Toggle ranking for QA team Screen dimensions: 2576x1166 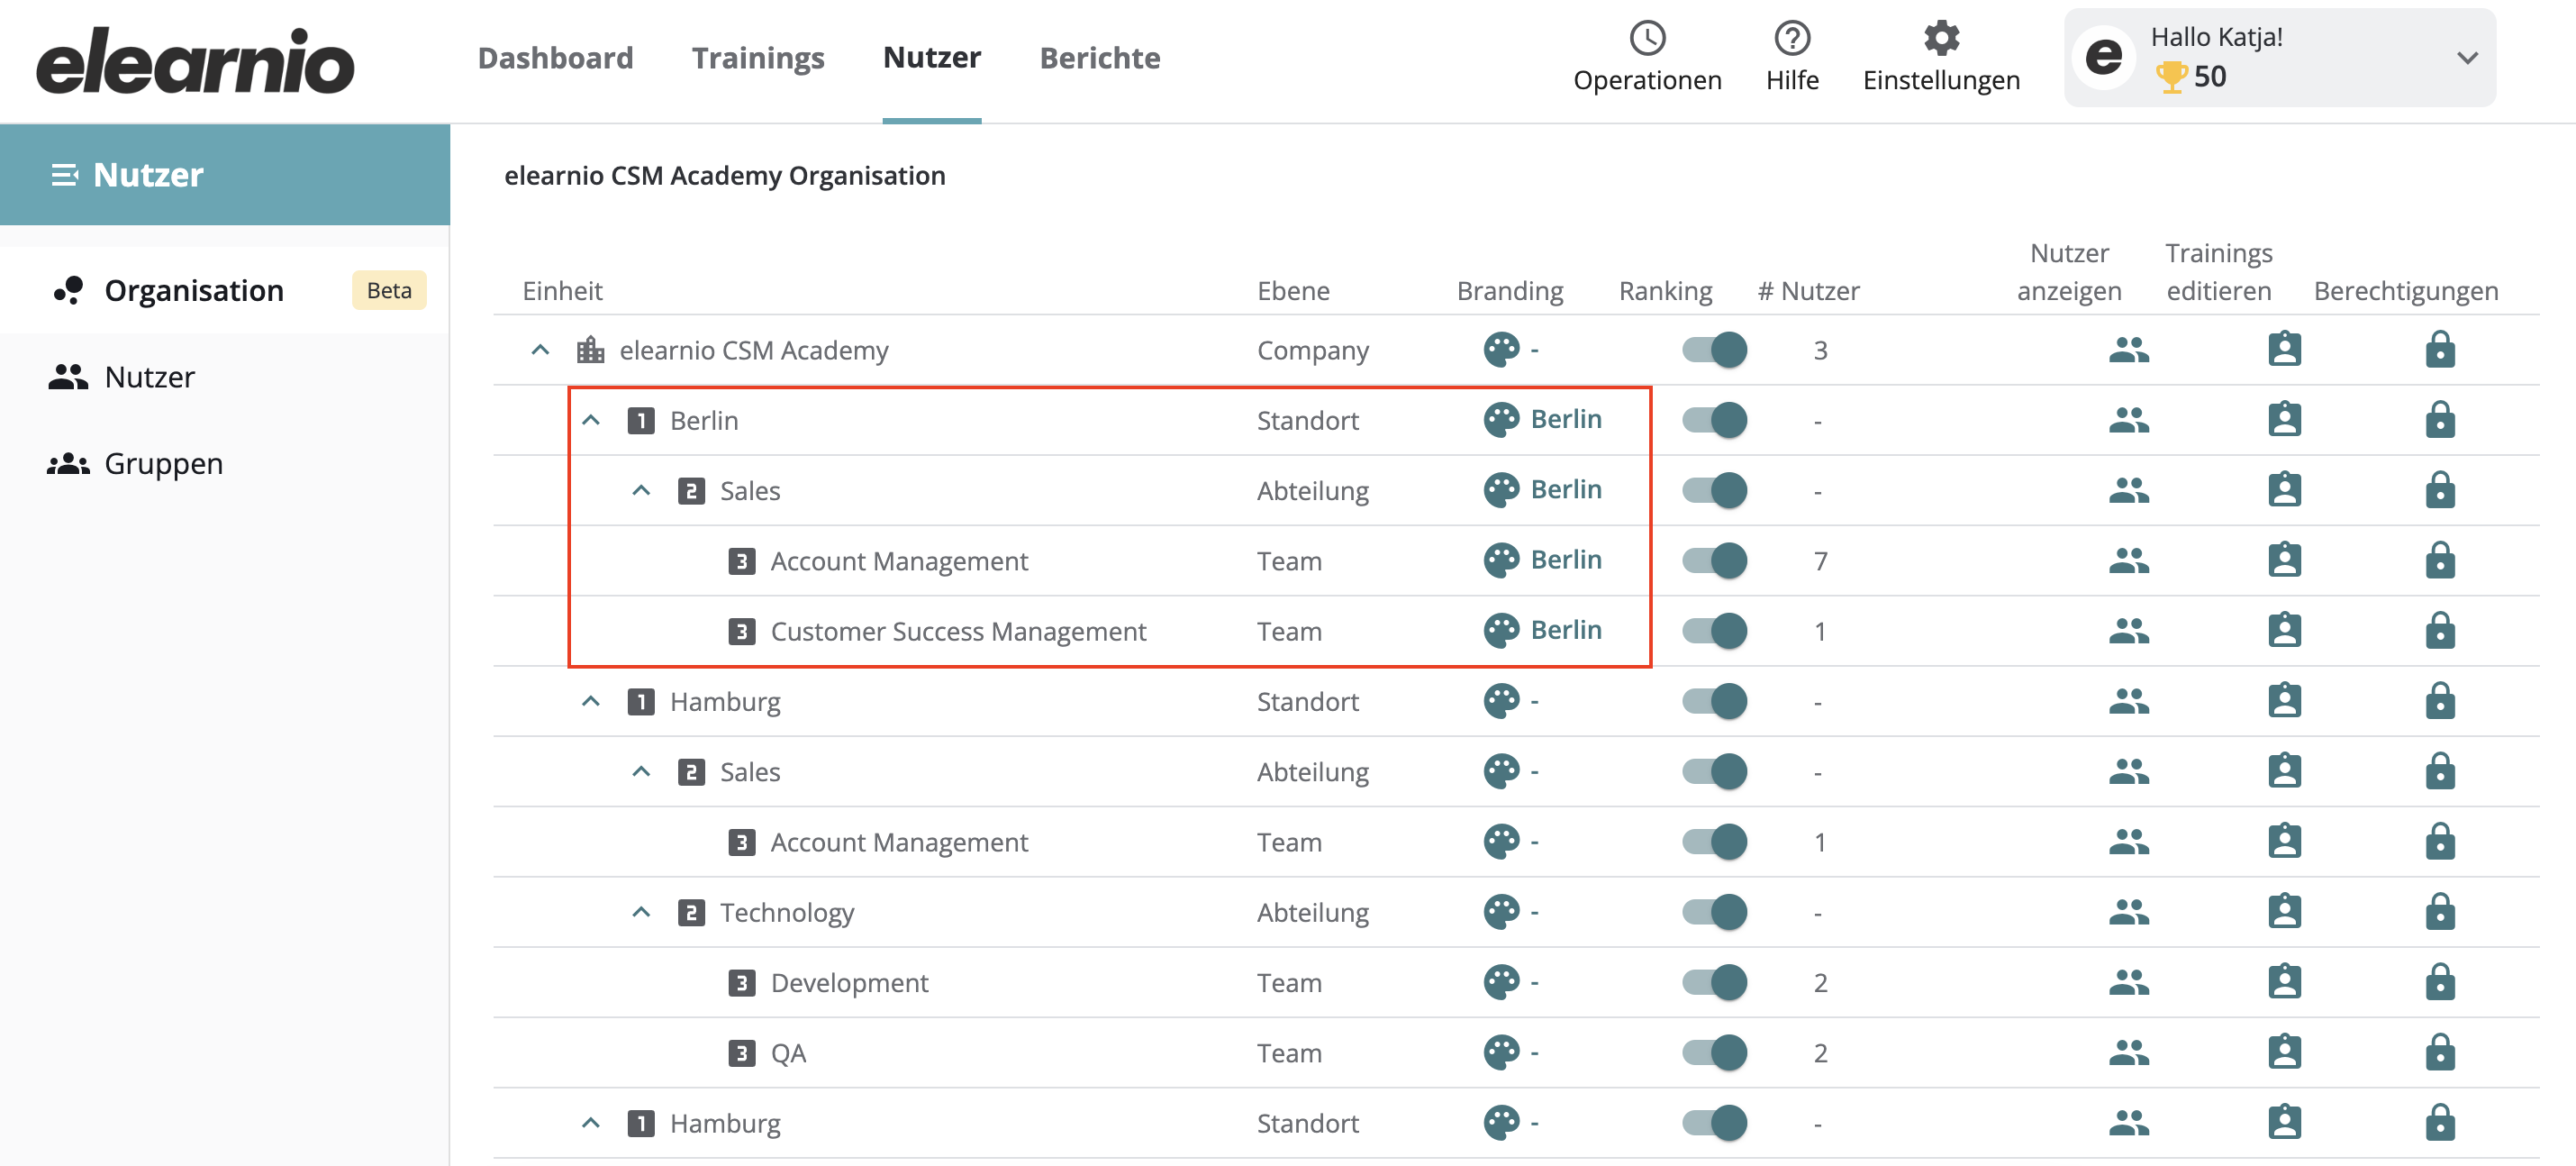(x=1714, y=1053)
